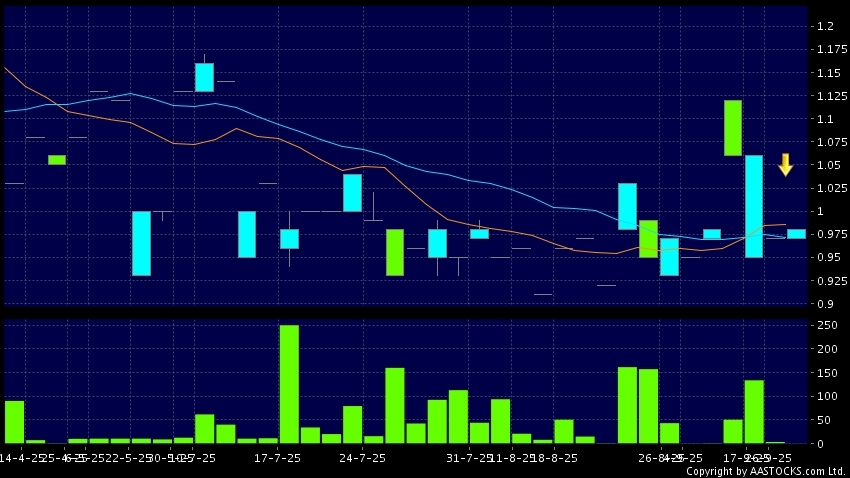Click the last cyan candlestick at far right
Image resolution: width=850 pixels, height=478 pixels.
796,234
